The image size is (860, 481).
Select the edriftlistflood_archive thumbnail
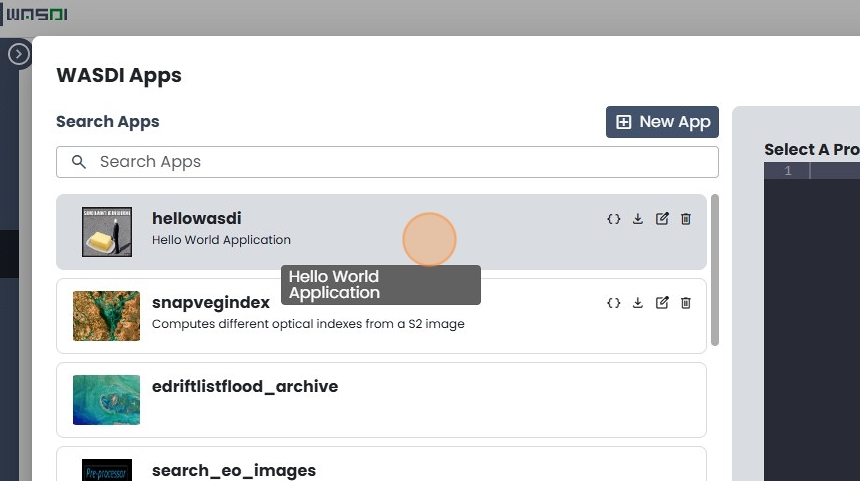(106, 400)
